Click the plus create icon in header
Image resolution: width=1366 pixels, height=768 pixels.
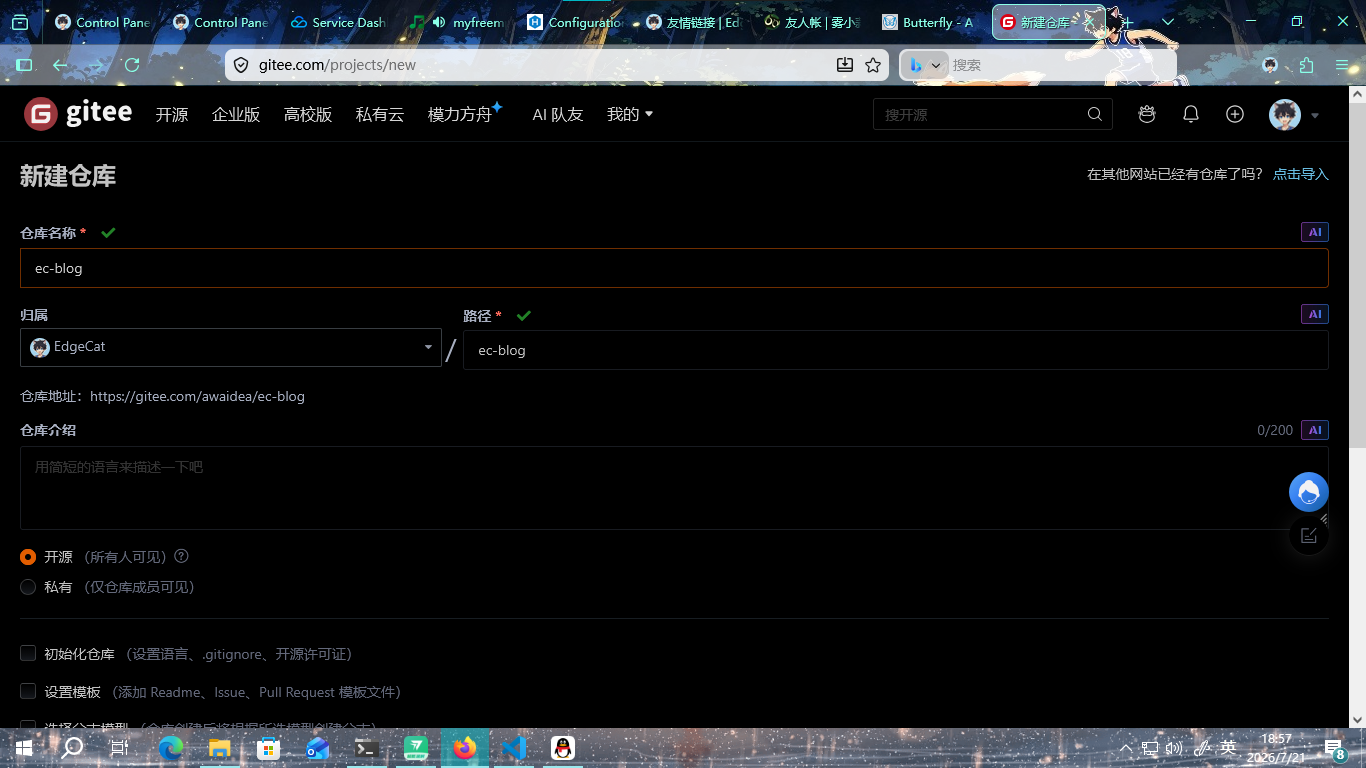tap(1235, 114)
